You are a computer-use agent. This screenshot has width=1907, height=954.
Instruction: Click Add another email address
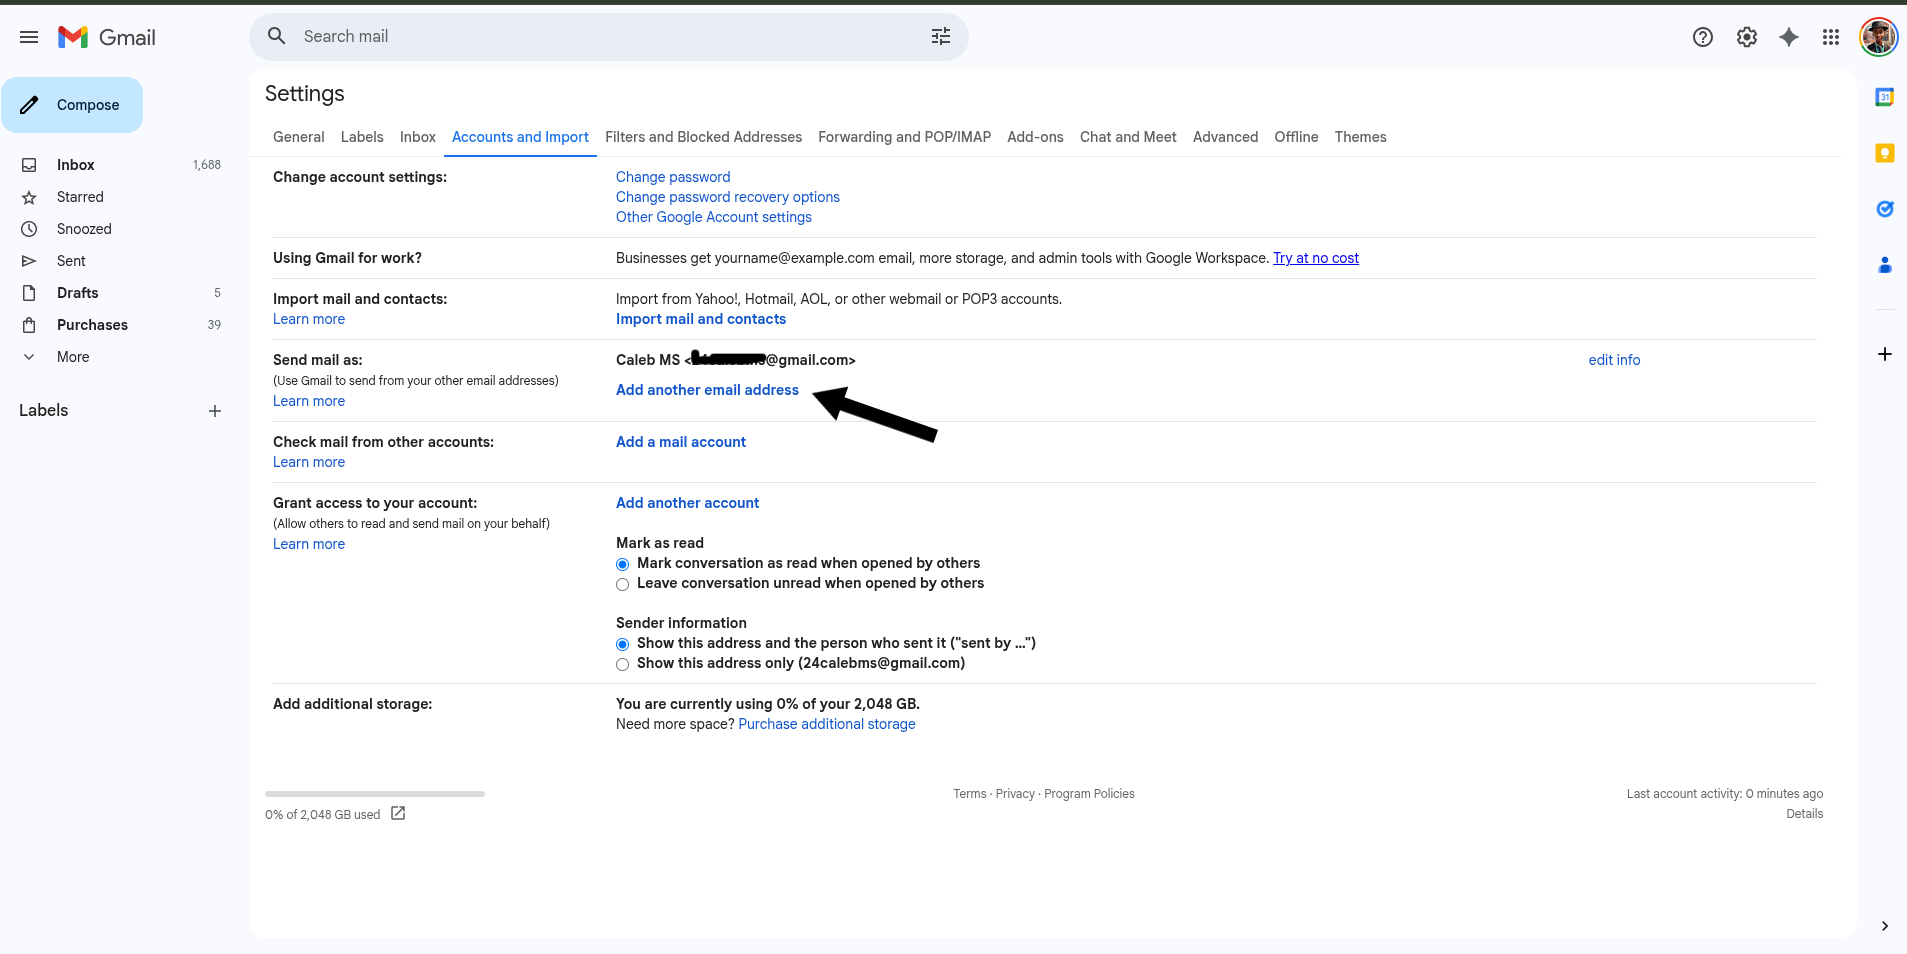707,390
